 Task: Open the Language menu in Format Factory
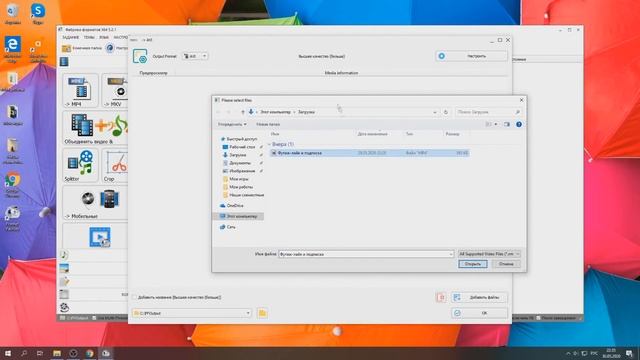click(x=104, y=38)
